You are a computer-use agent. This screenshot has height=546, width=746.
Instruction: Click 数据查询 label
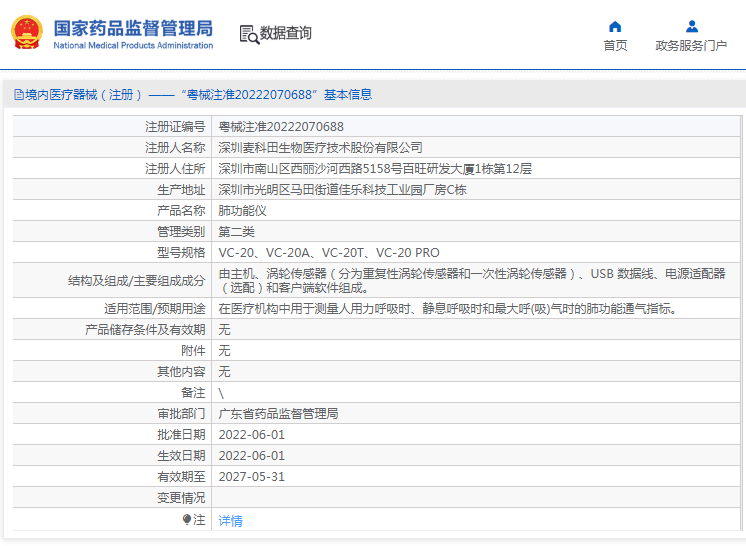[x=285, y=33]
